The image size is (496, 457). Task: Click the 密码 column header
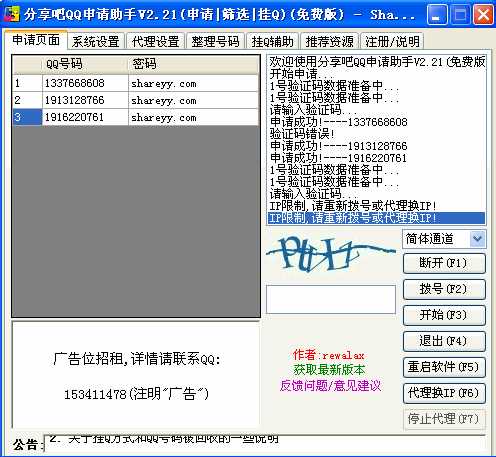click(x=193, y=64)
